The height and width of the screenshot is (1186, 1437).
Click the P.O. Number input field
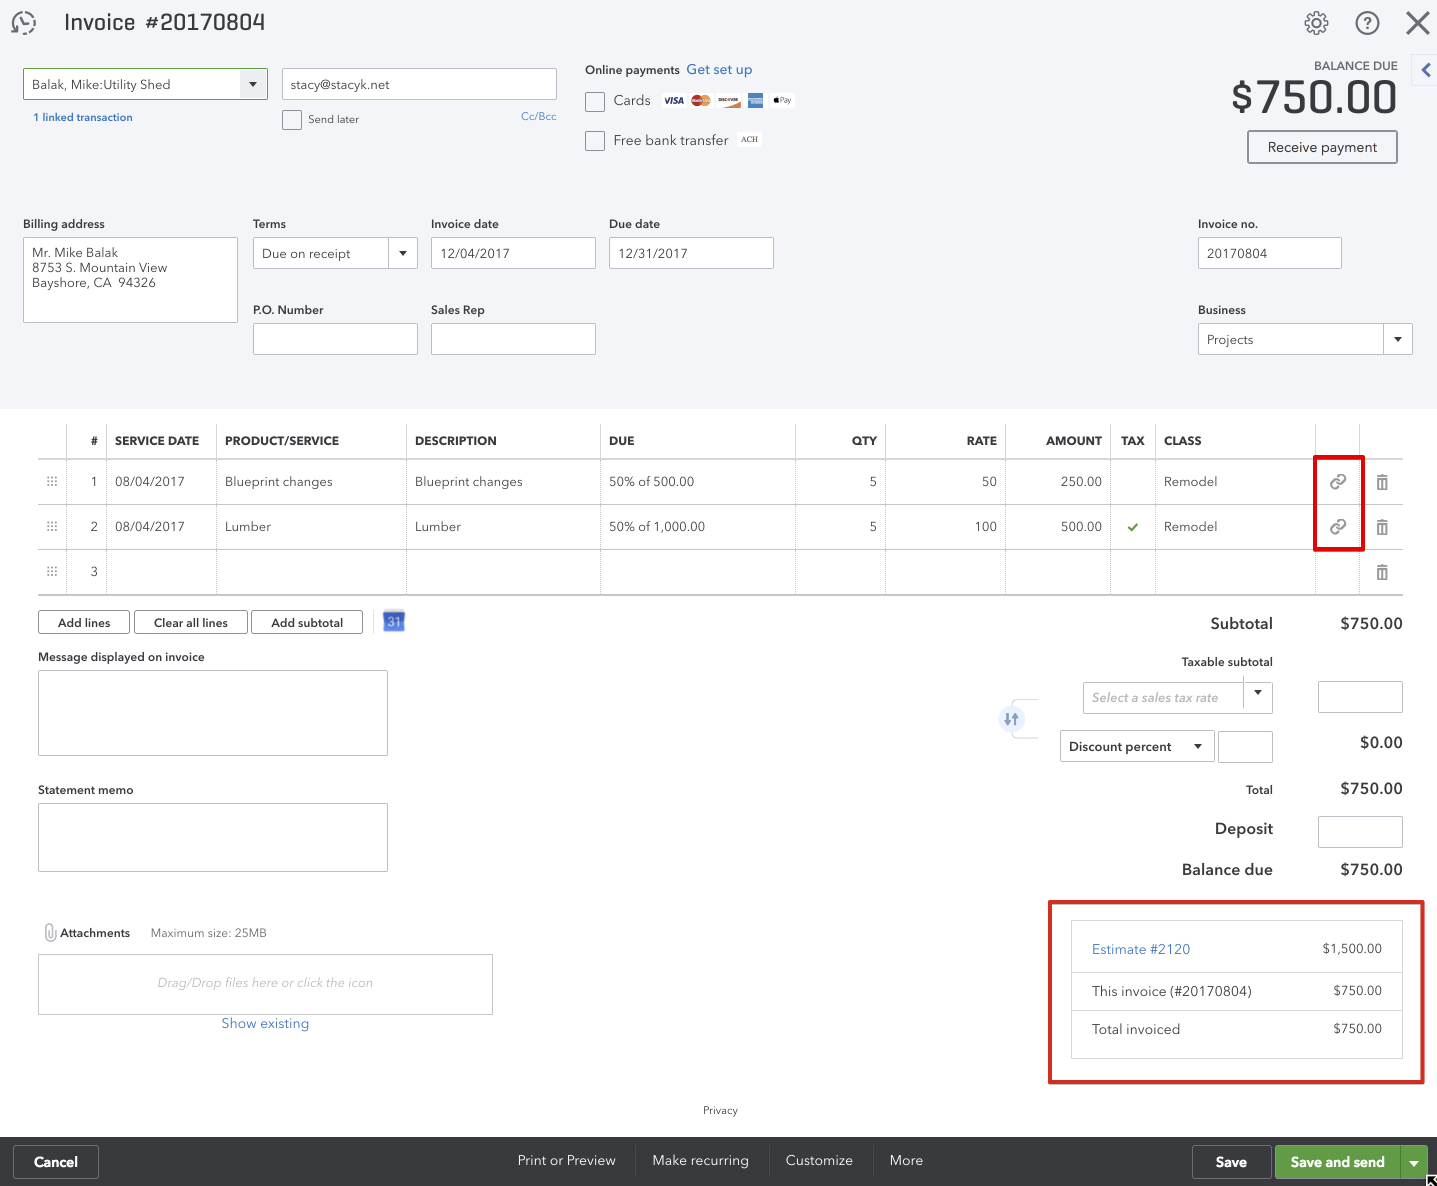coord(335,339)
